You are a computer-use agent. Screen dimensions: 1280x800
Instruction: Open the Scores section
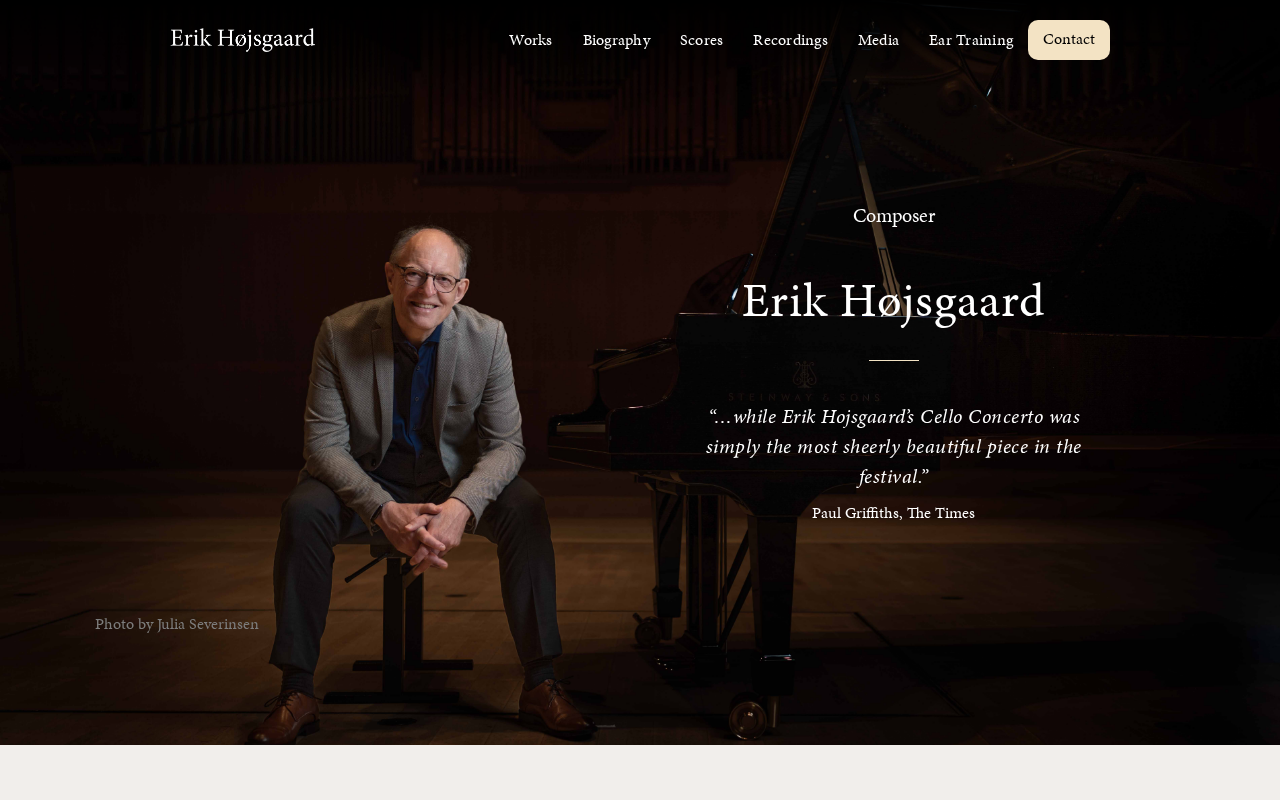click(701, 40)
